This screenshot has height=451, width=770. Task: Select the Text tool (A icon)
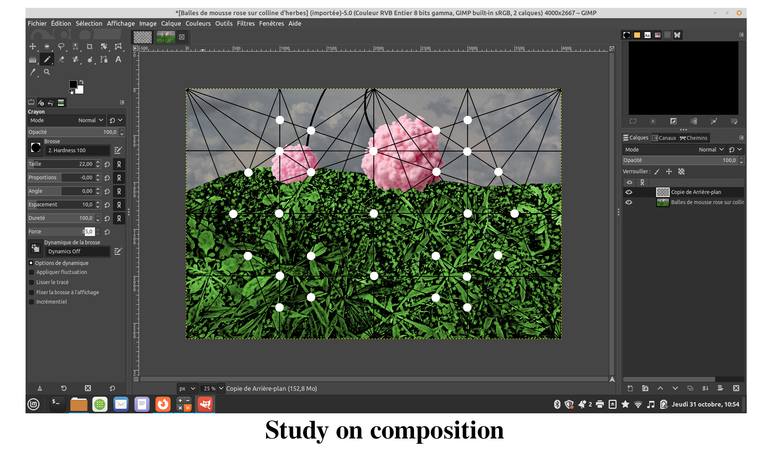coord(118,59)
